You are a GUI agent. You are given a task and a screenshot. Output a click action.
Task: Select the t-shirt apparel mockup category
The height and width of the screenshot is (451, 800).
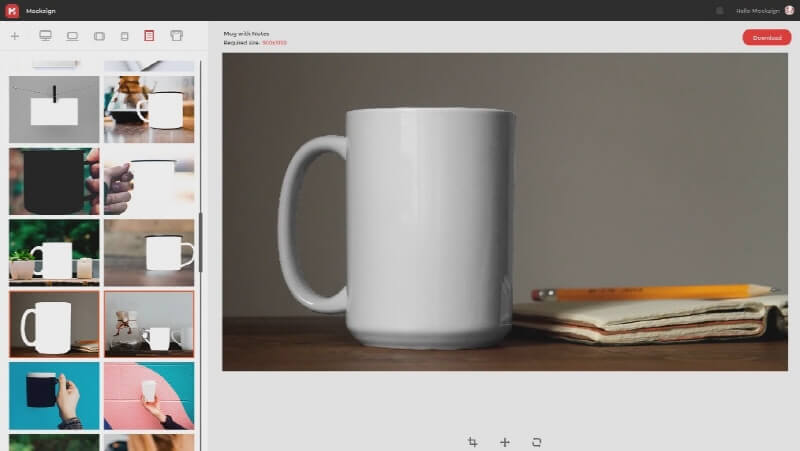(x=177, y=36)
